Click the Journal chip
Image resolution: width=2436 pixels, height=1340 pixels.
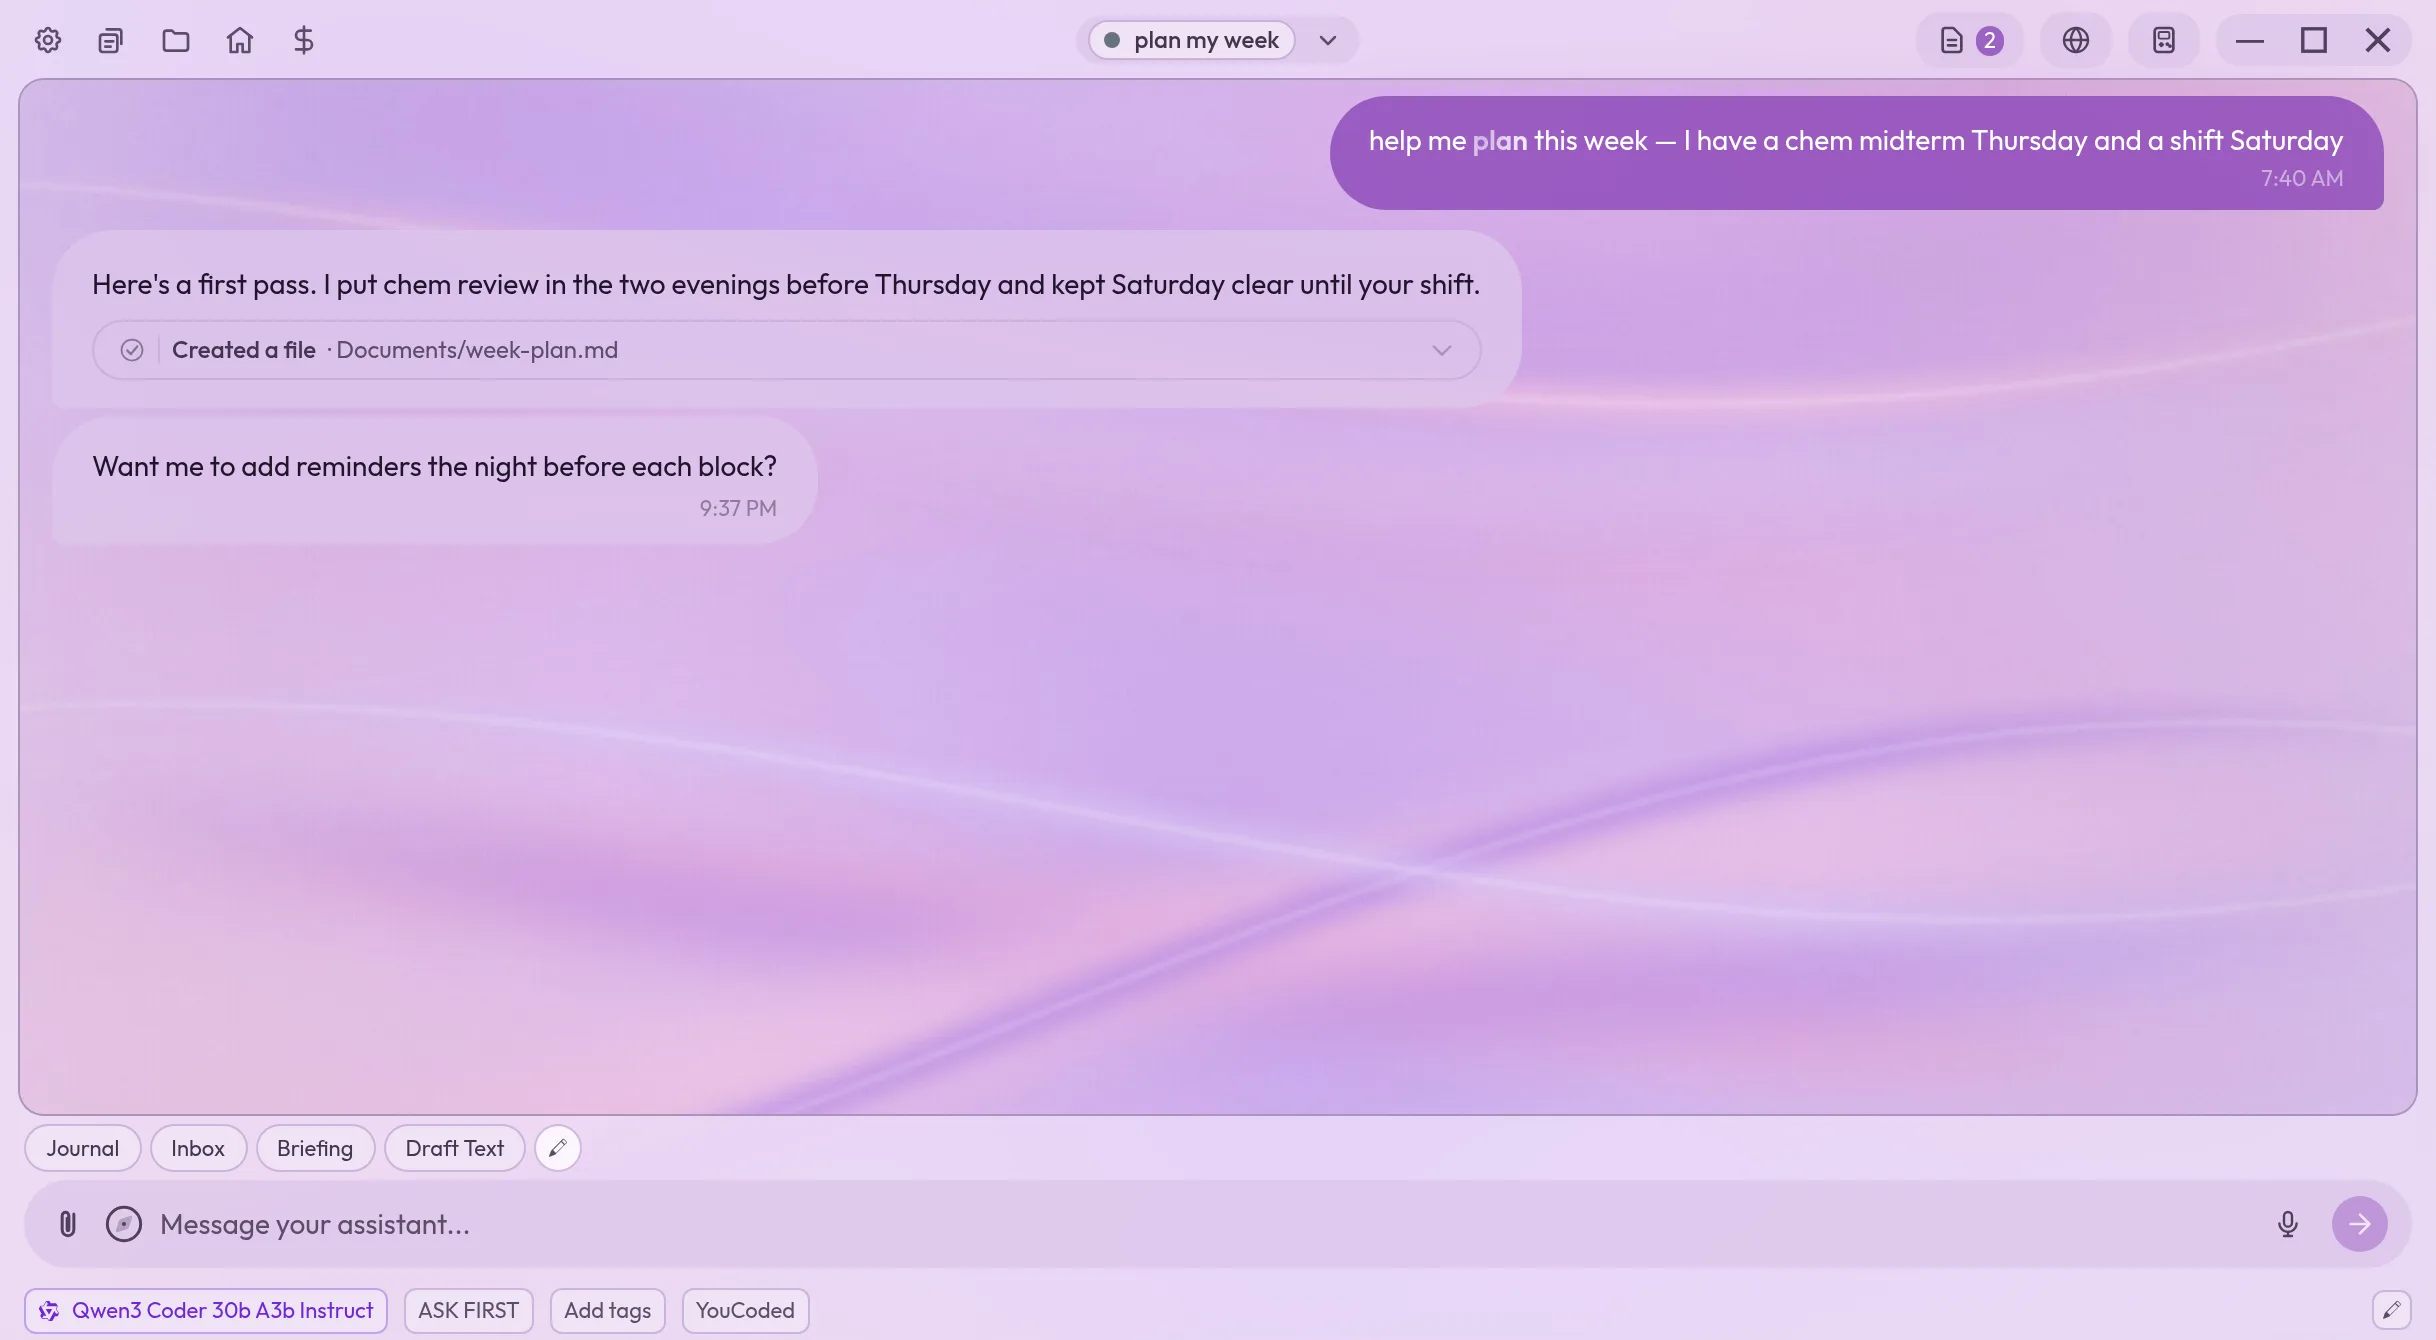(83, 1148)
